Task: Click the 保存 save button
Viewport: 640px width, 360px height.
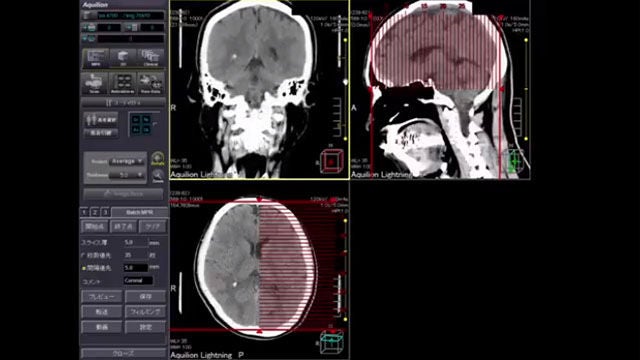Action: (146, 297)
